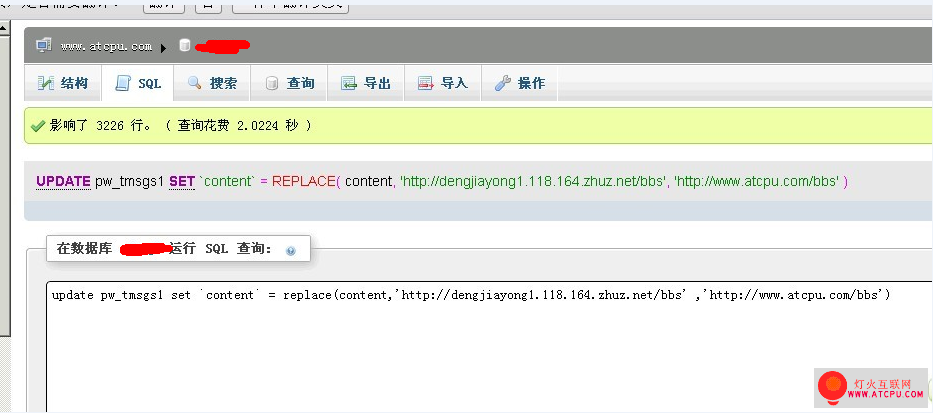Click the green checkmark success icon
The width and height of the screenshot is (933, 413).
38,126
